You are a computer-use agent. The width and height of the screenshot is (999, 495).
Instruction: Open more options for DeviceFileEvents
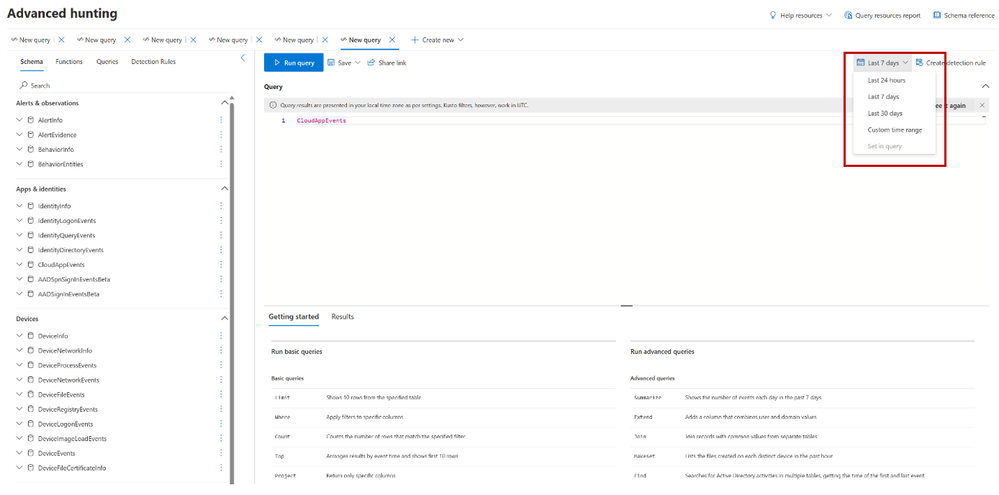(x=221, y=394)
